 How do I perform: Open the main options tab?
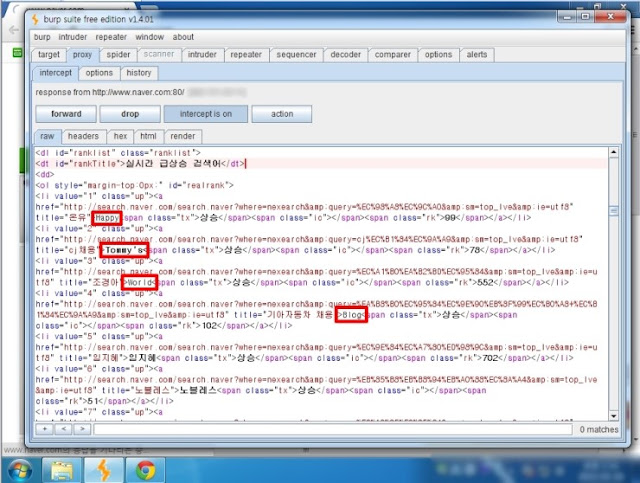click(x=438, y=55)
